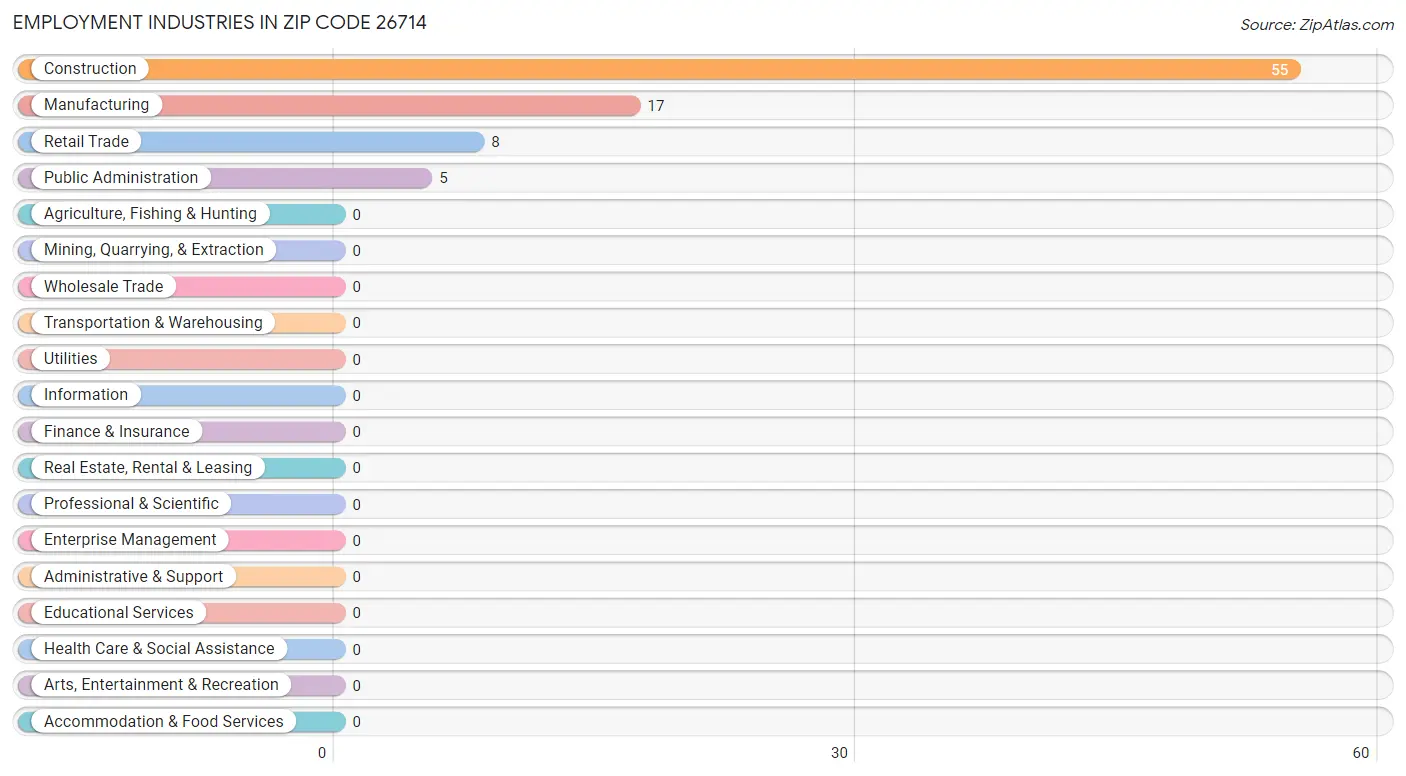Screen dimensions: 1406x776
Task: Click the Retail Trade value 8
Action: (495, 142)
